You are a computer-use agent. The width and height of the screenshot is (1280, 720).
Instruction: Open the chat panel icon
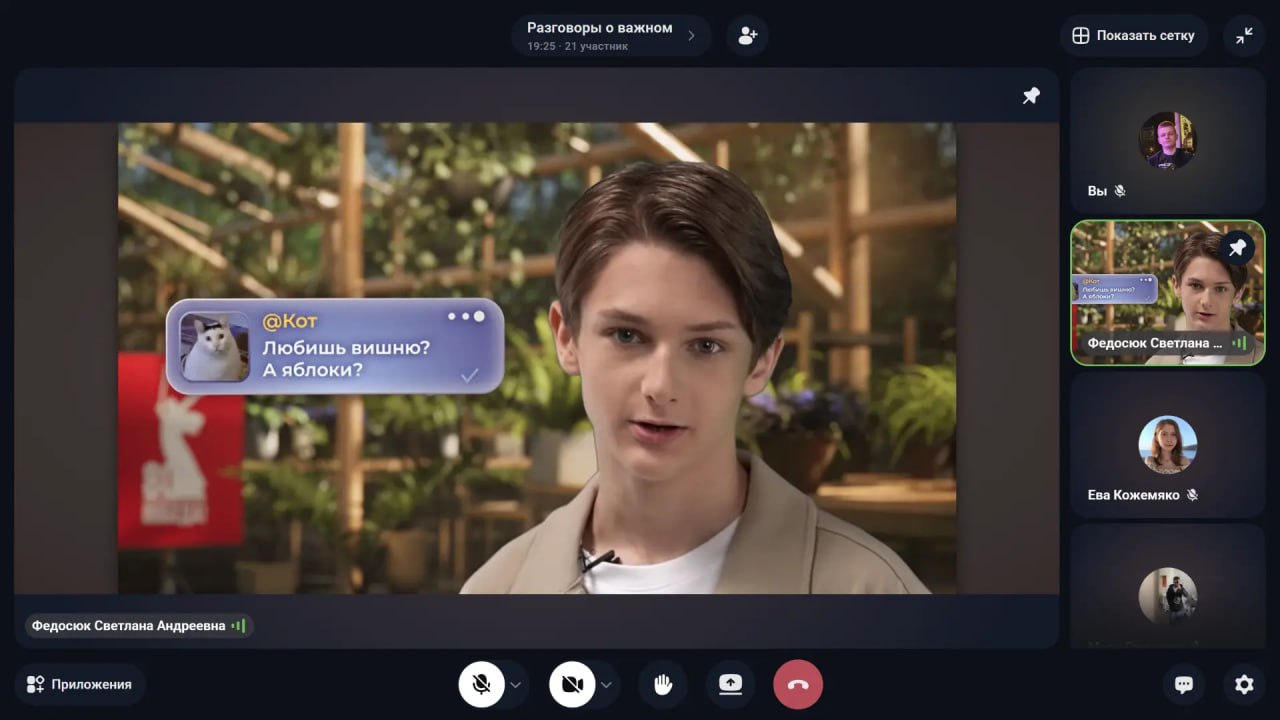click(1184, 684)
